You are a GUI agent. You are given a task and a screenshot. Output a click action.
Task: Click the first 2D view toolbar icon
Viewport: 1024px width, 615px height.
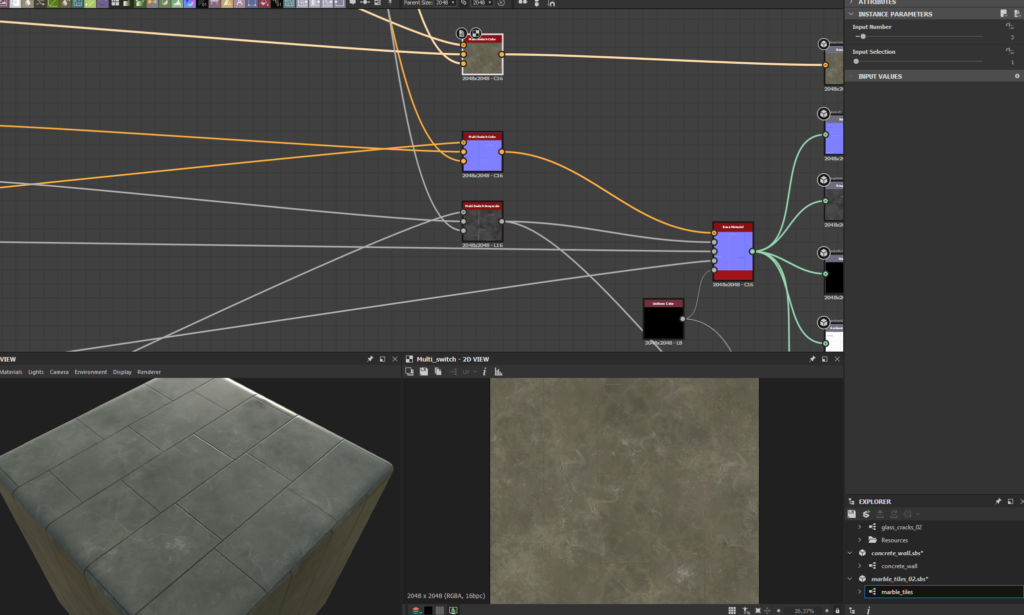click(409, 371)
